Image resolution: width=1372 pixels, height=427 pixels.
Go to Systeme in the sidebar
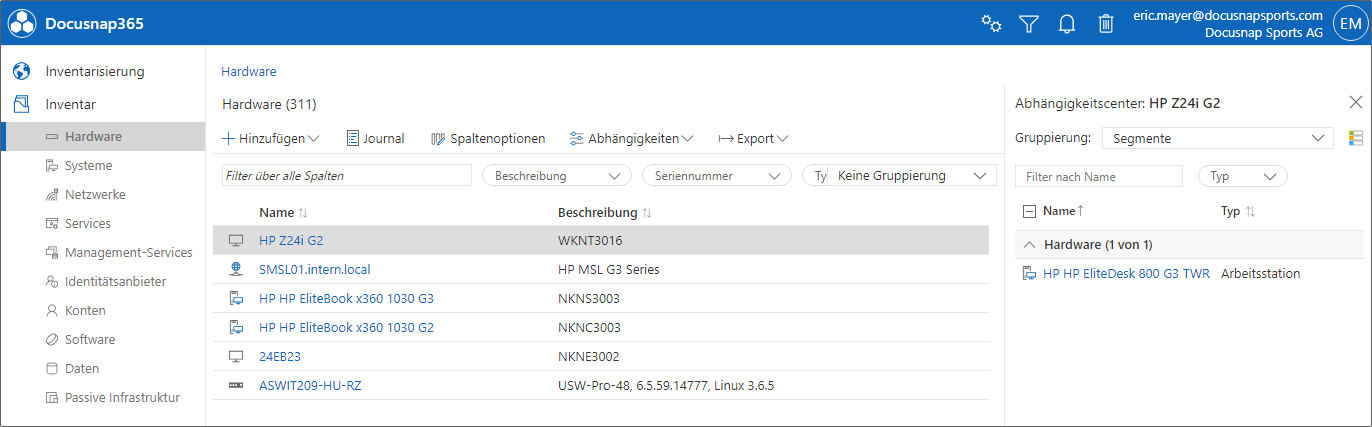(88, 166)
